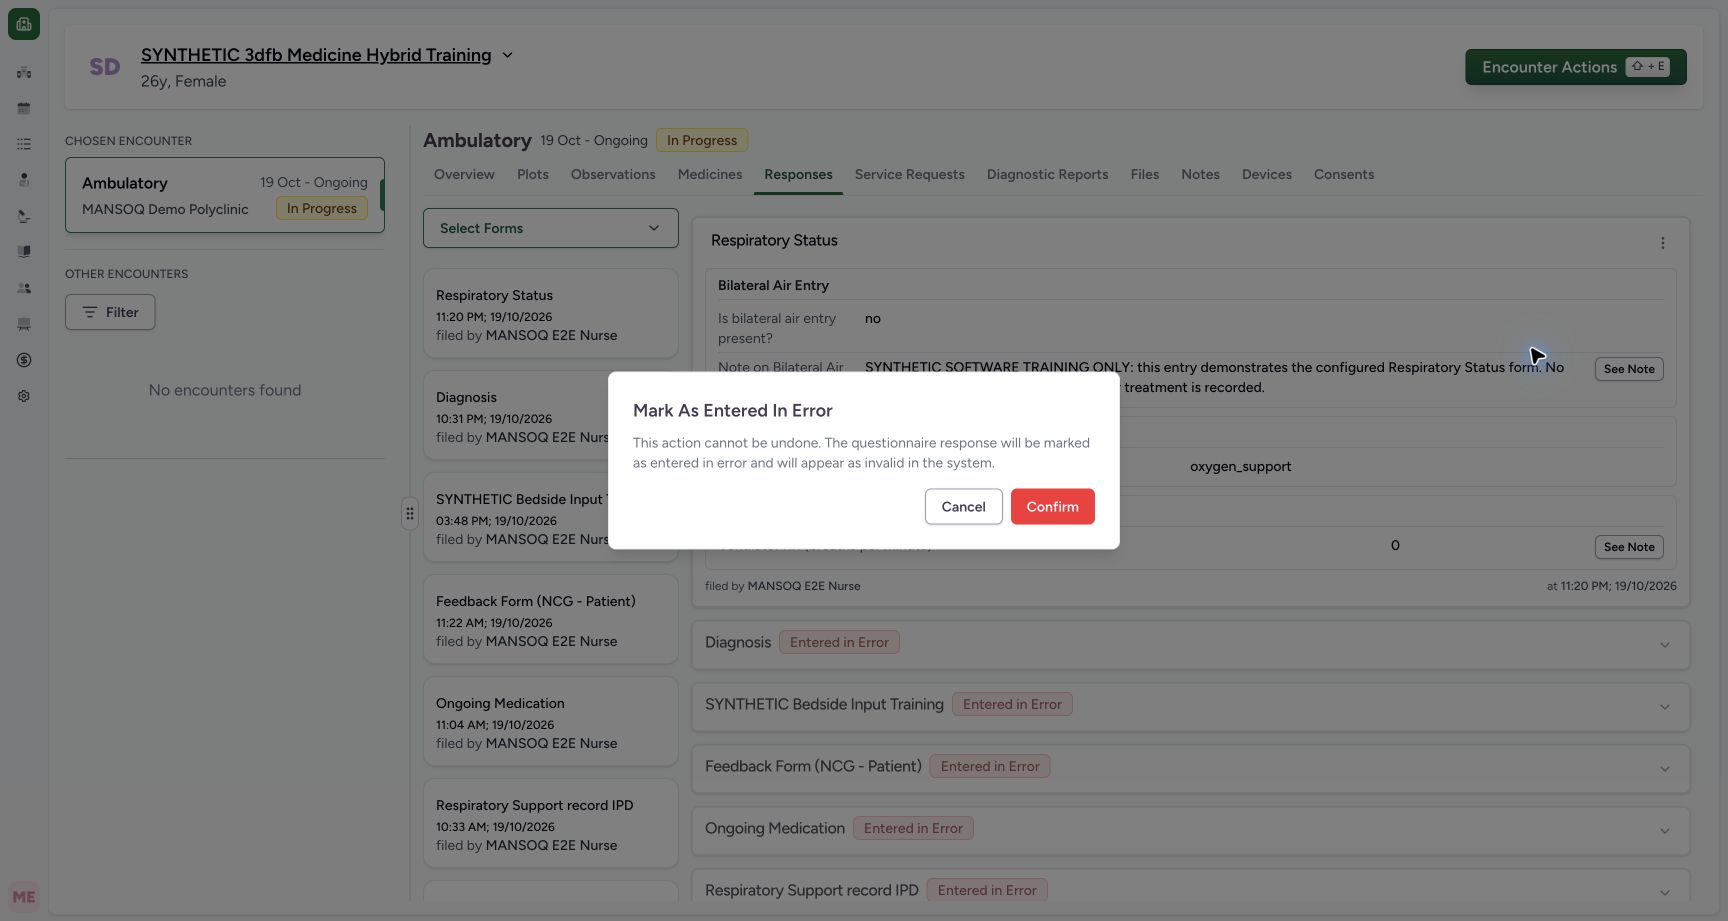Switch to the Plots tab
This screenshot has width=1728, height=921.
point(533,174)
